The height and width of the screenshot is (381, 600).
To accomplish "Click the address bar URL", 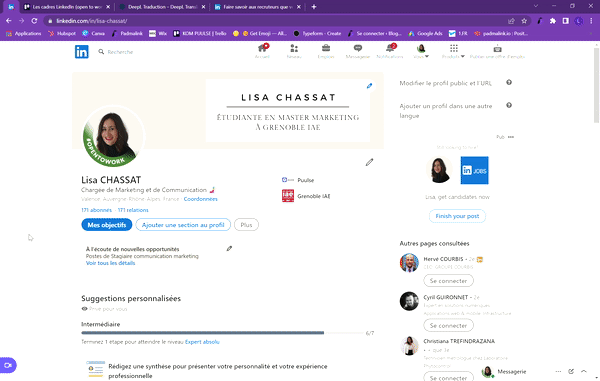I will click(92, 21).
